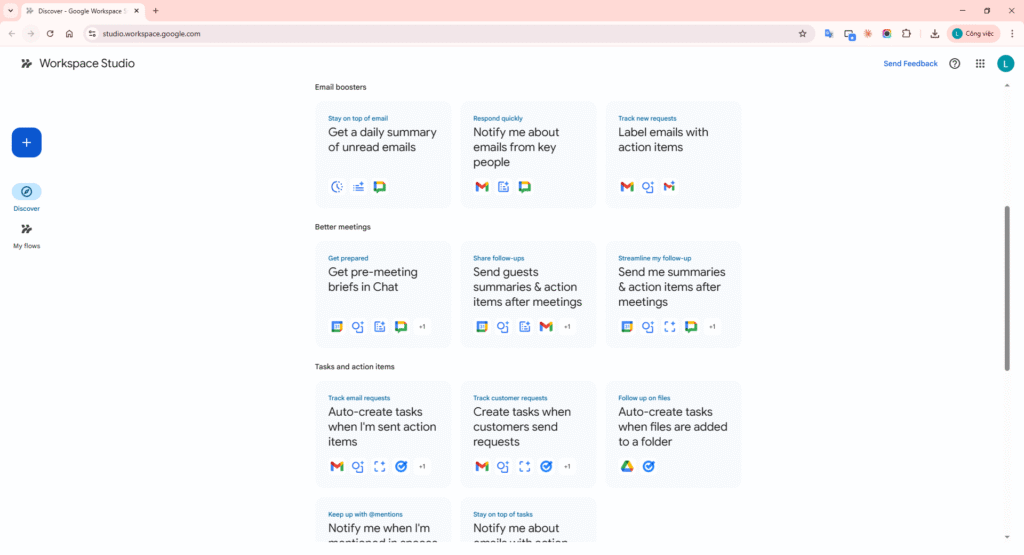Open the My flows sidebar icon
This screenshot has width=1024, height=555.
[26, 230]
